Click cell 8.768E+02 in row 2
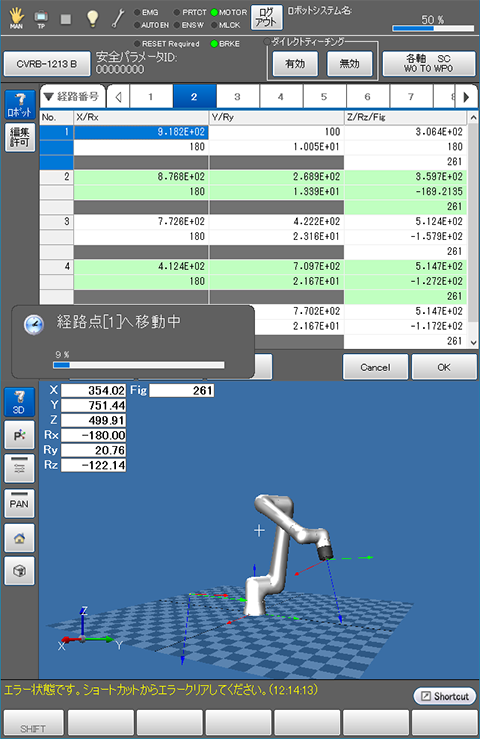480x739 pixels. [x=141, y=177]
